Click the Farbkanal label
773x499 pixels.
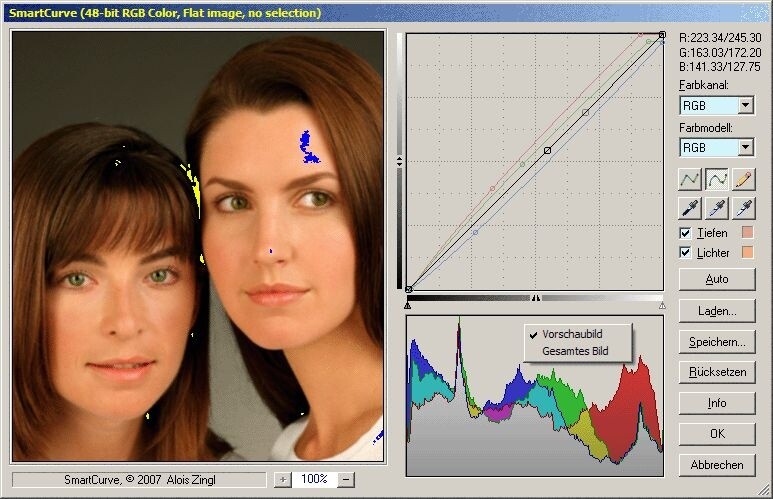click(703, 85)
